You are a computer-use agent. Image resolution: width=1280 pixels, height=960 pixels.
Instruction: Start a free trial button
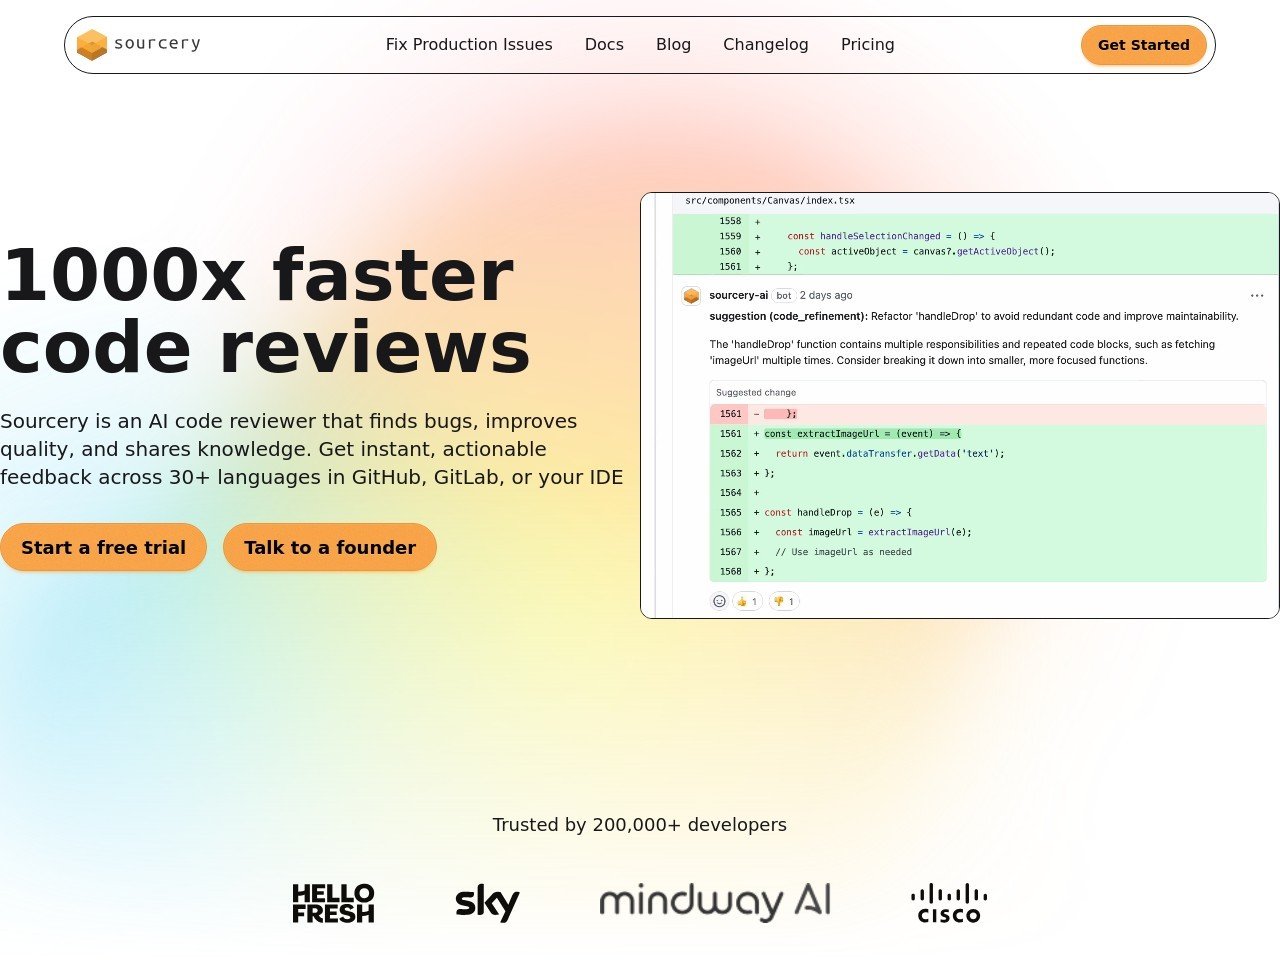point(103,547)
